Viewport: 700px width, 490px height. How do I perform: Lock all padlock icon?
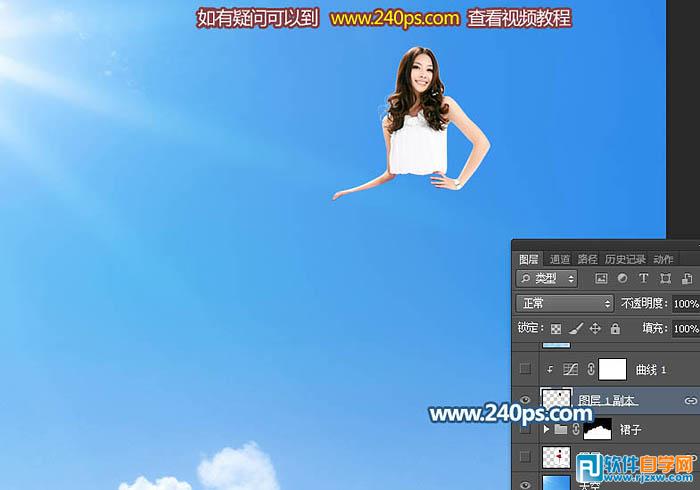[x=615, y=329]
